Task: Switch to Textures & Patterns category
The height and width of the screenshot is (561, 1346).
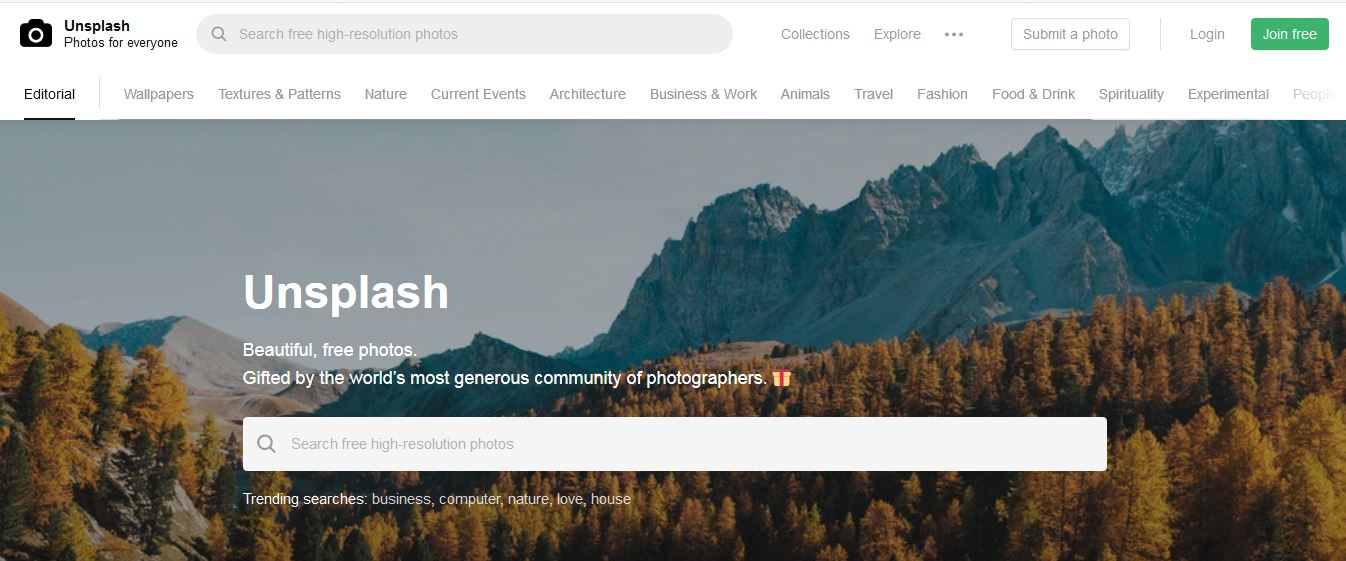Action: pyautogui.click(x=279, y=94)
